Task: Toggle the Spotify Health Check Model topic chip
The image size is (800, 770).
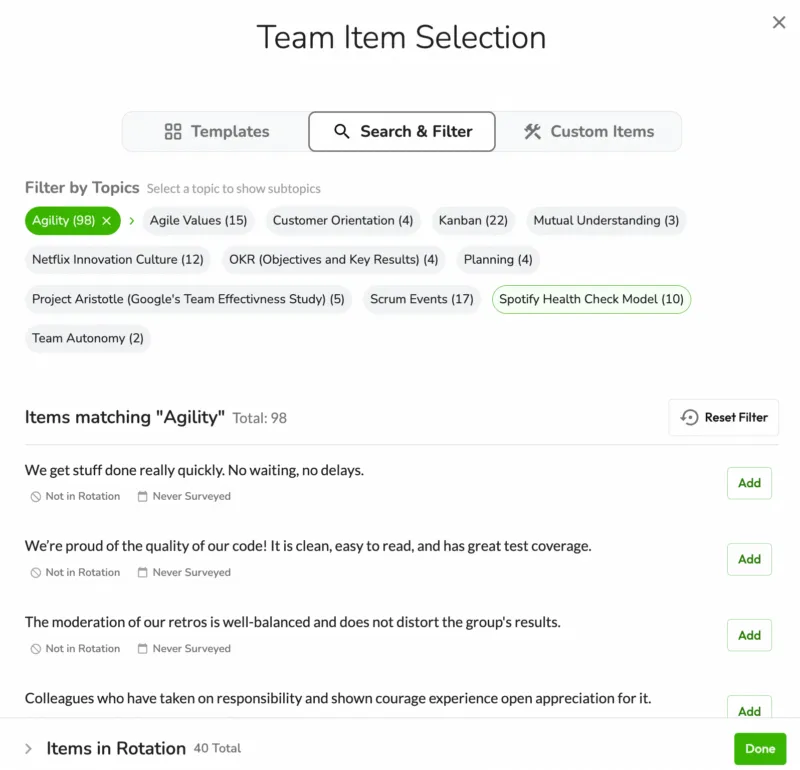Action: tap(591, 299)
